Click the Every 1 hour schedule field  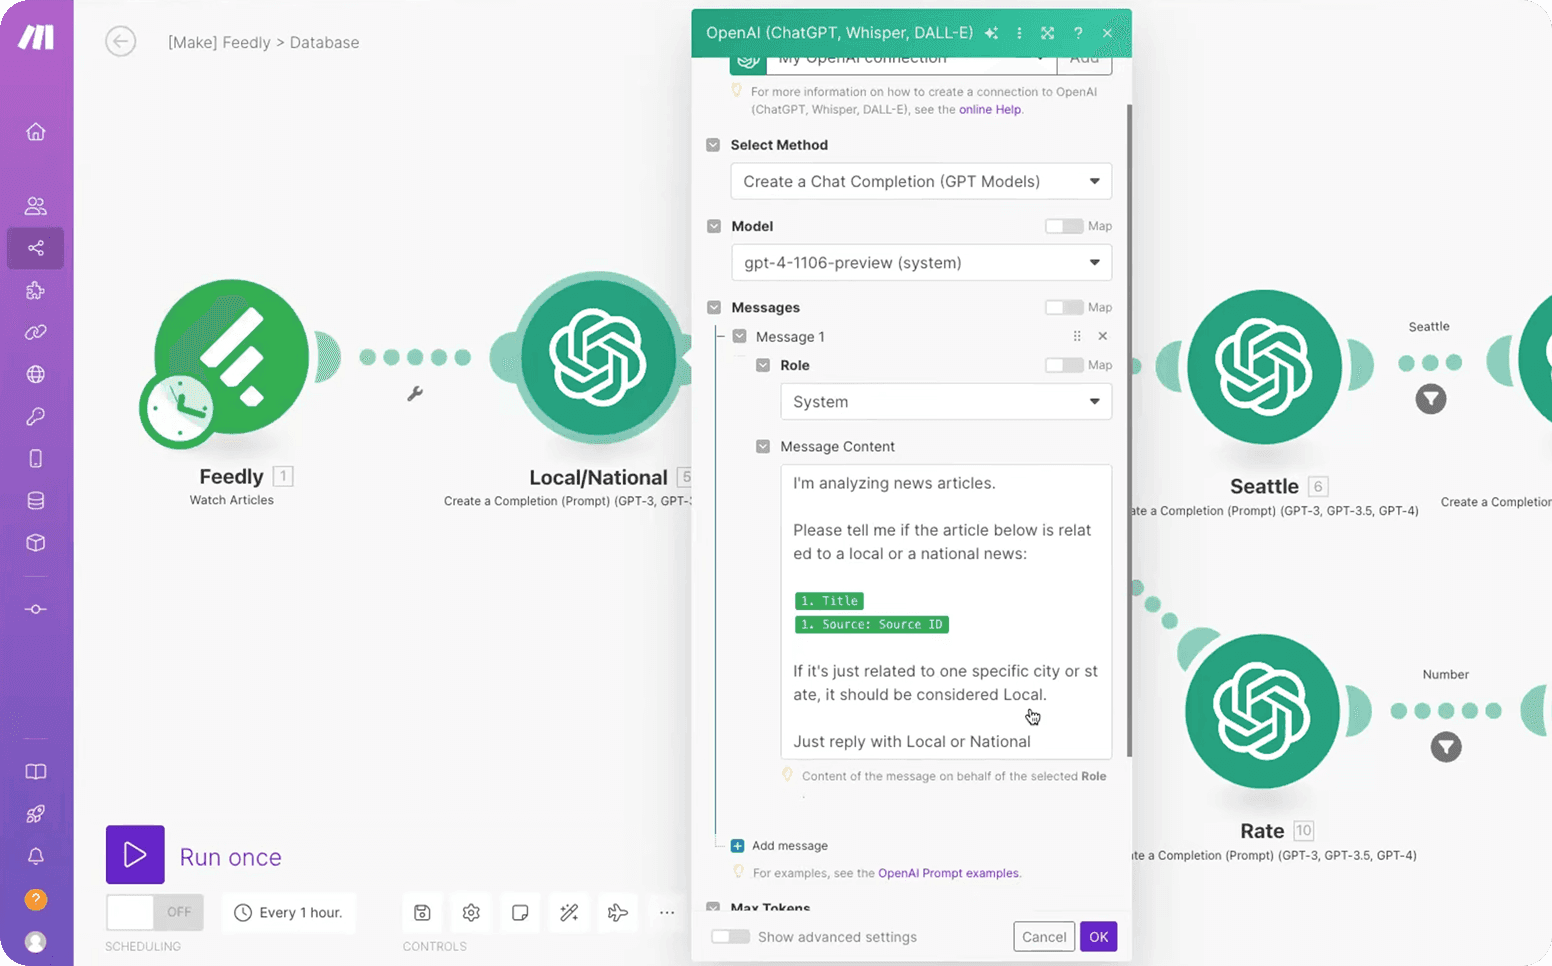click(x=288, y=912)
